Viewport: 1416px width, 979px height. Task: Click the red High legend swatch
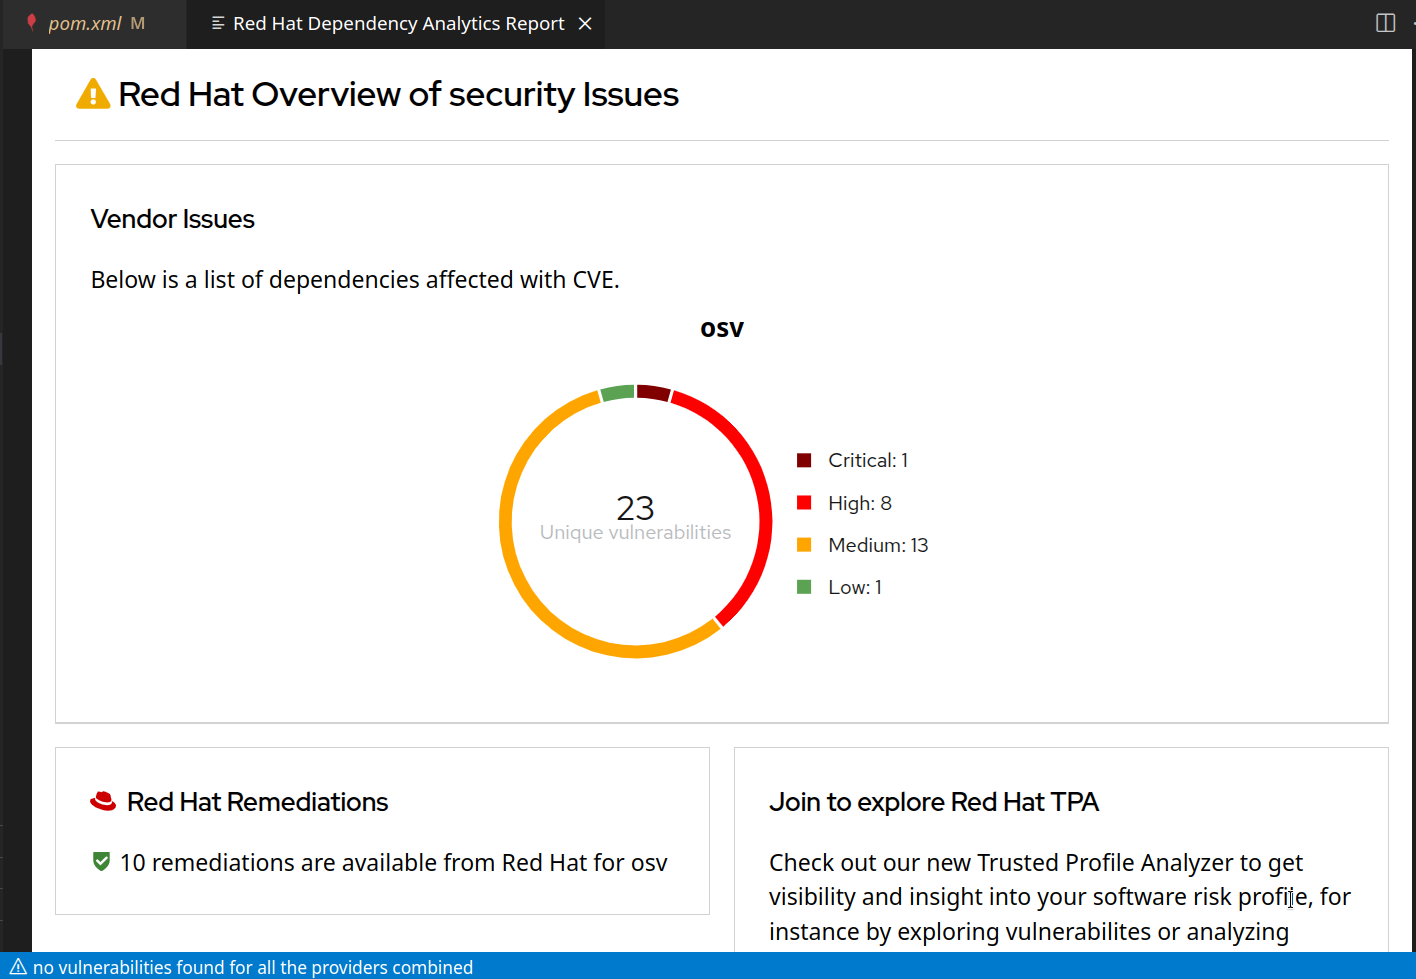tap(804, 502)
